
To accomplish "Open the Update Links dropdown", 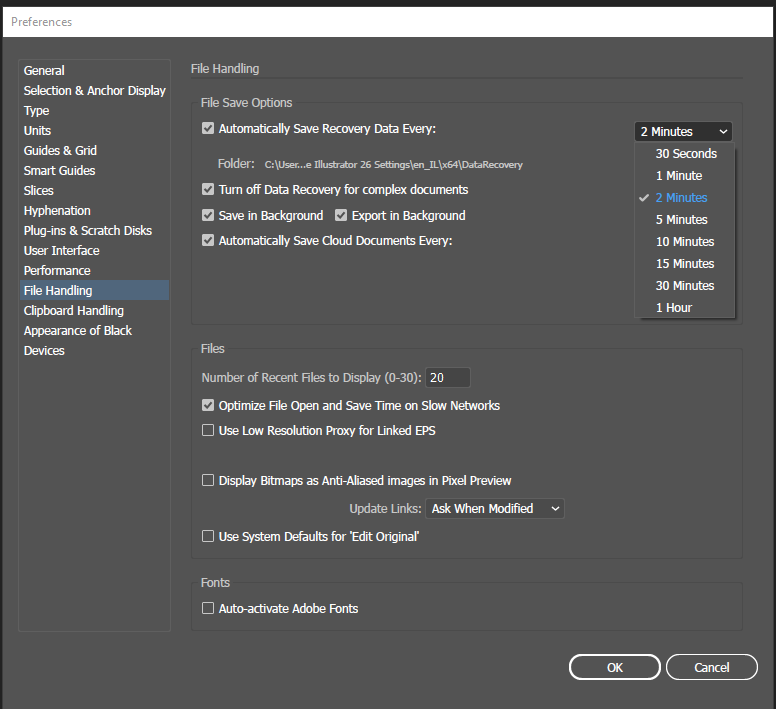I will 495,508.
